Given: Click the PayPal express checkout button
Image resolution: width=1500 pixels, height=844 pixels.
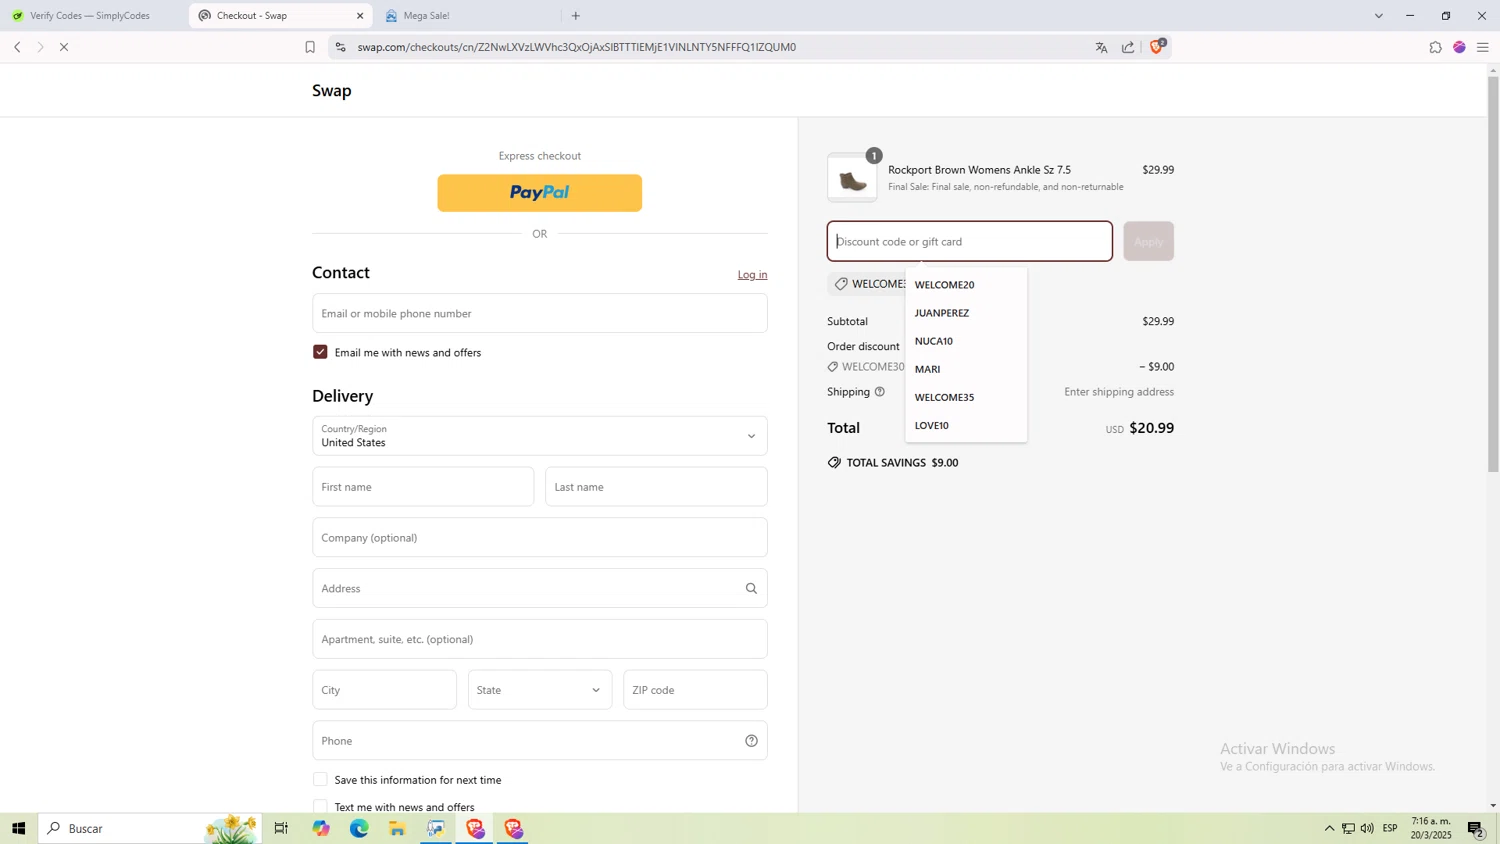Looking at the screenshot, I should click(540, 193).
